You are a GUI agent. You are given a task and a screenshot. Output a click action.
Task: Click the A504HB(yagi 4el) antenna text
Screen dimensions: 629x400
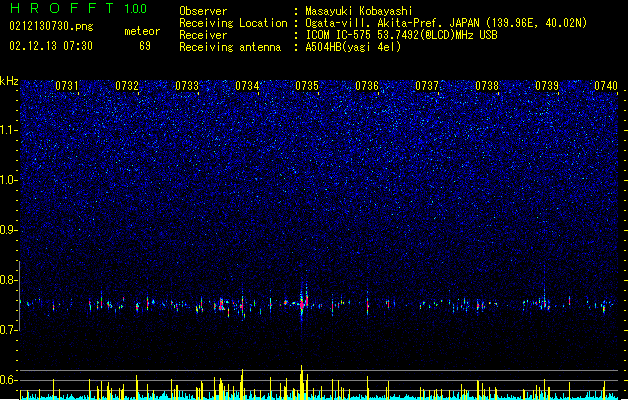click(353, 47)
